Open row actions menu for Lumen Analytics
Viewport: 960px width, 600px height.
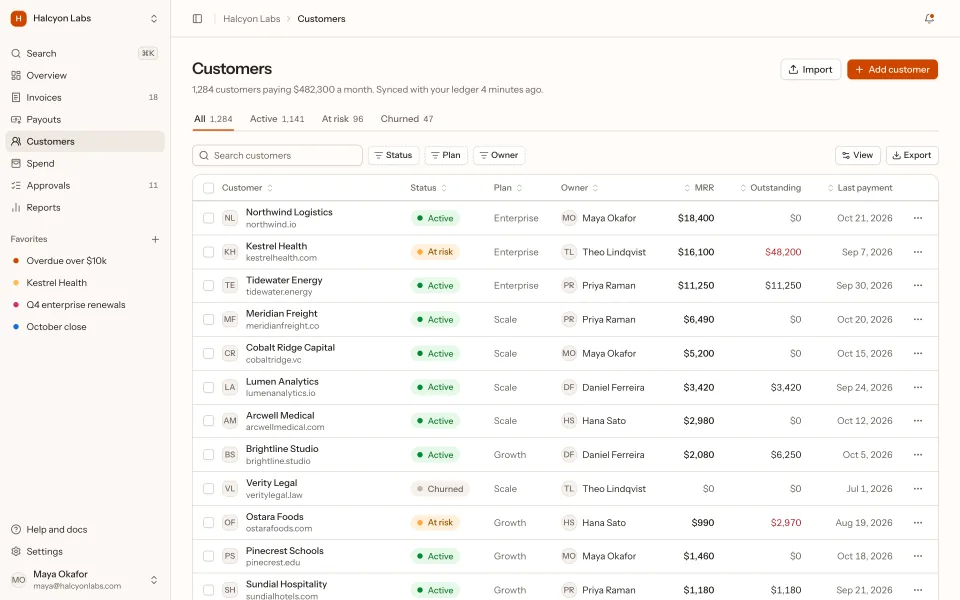918,387
